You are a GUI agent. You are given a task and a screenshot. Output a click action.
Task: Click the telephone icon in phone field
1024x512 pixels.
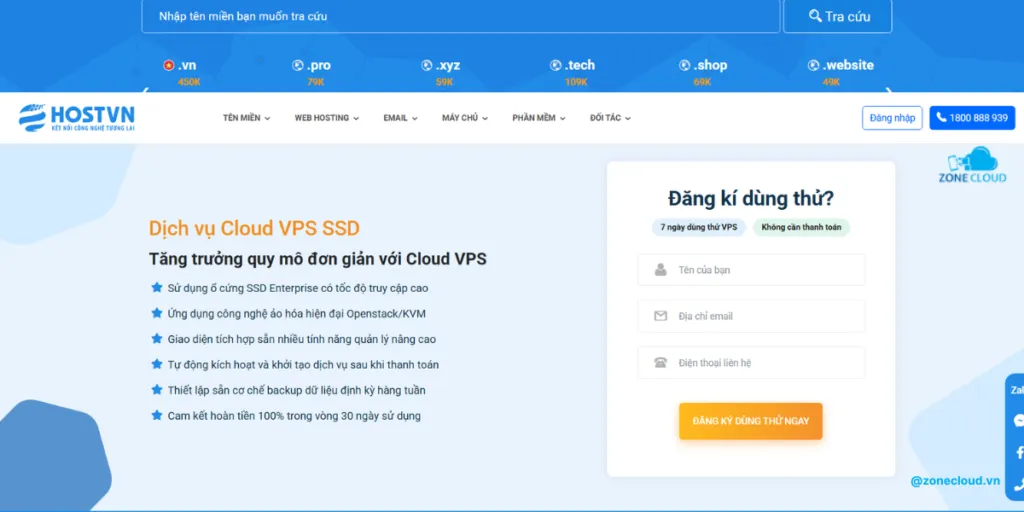coord(660,362)
